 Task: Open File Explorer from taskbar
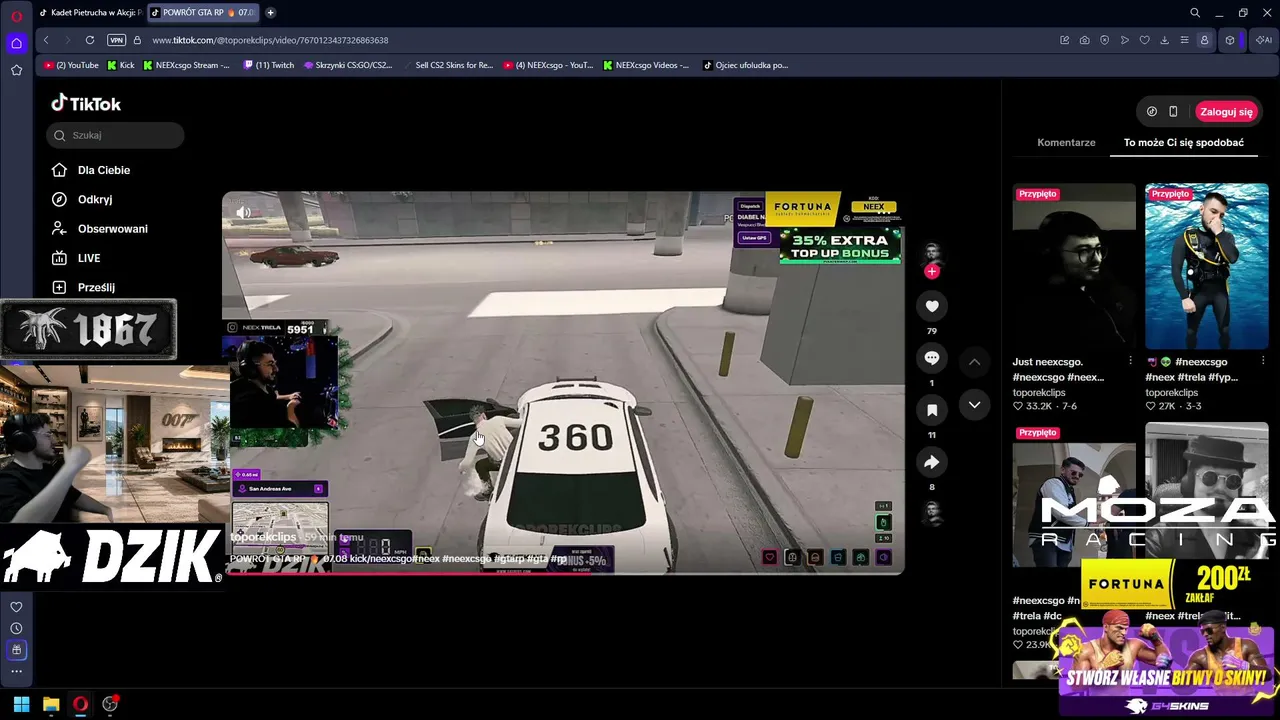(51, 704)
